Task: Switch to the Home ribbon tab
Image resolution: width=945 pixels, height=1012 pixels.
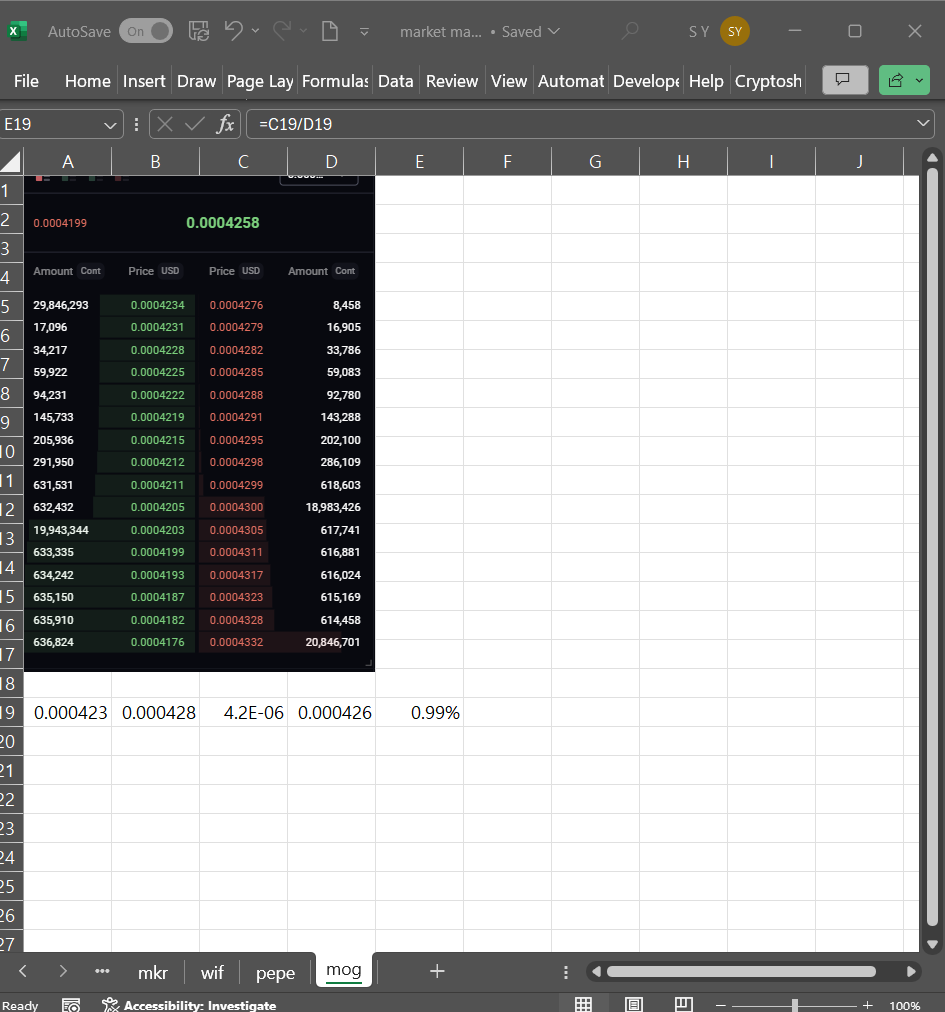Action: pyautogui.click(x=88, y=81)
